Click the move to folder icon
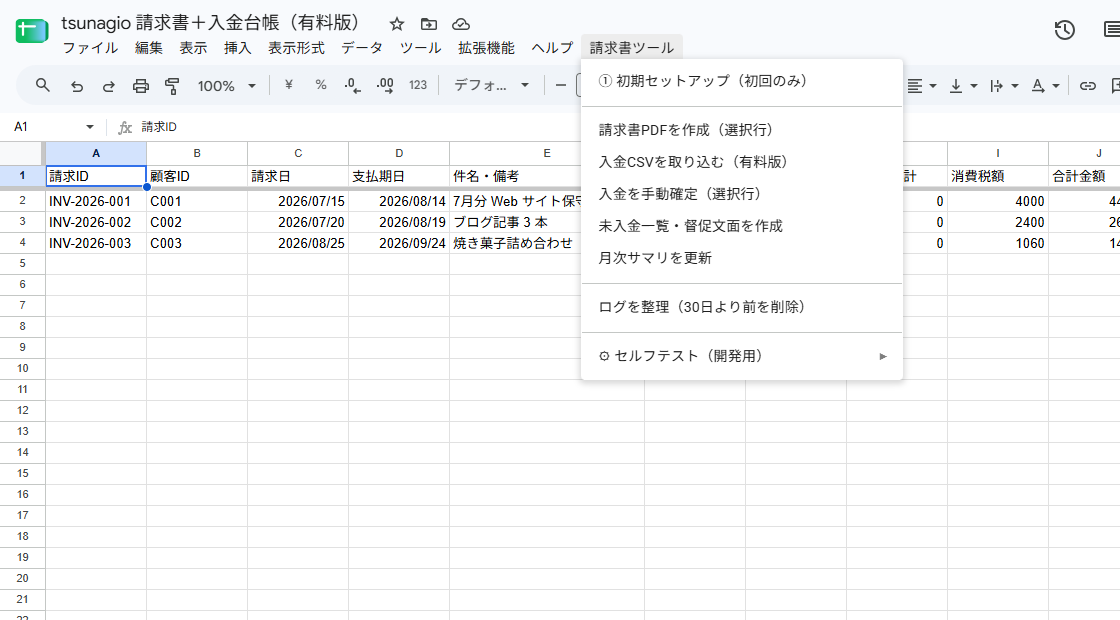This screenshot has height=620, width=1120. [x=429, y=24]
